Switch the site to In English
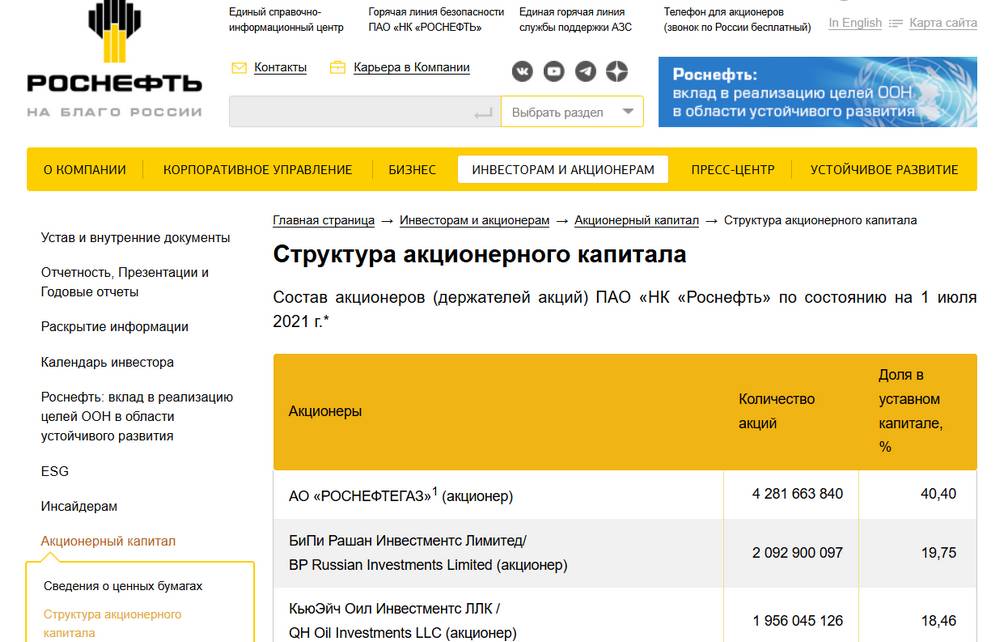 855,23
